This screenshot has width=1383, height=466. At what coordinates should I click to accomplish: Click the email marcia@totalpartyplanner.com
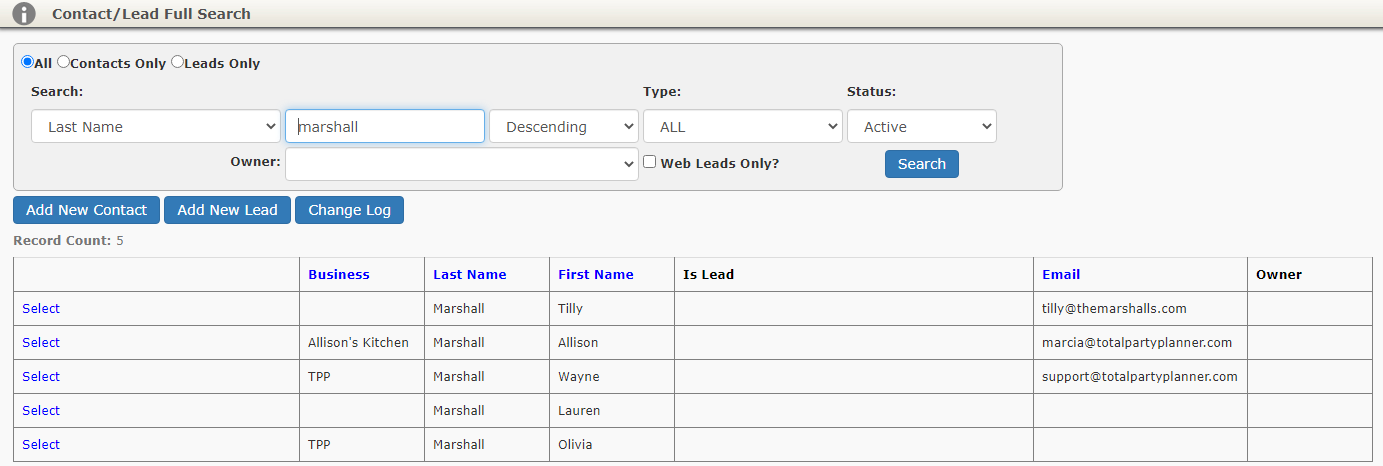click(1137, 342)
